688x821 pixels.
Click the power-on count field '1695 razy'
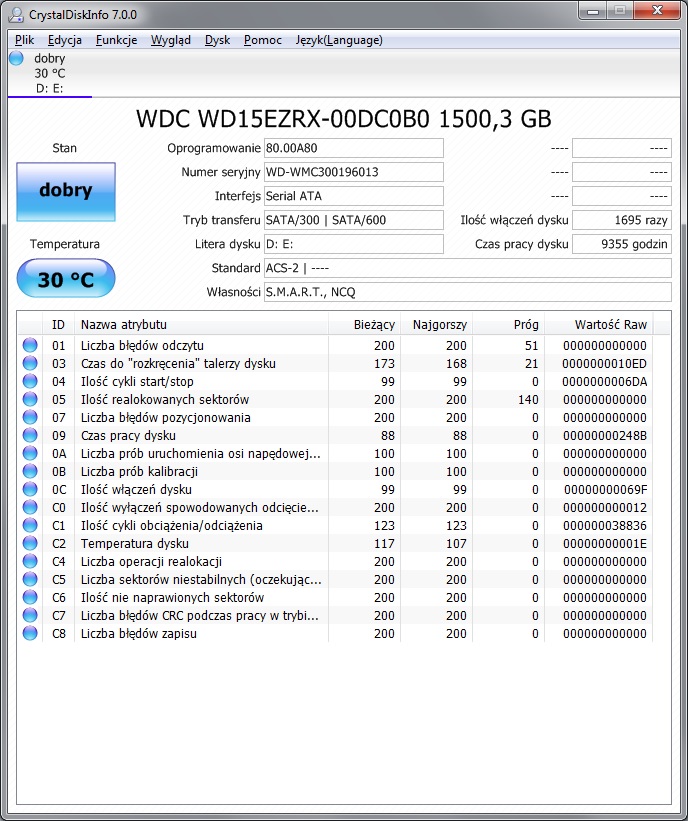point(622,220)
